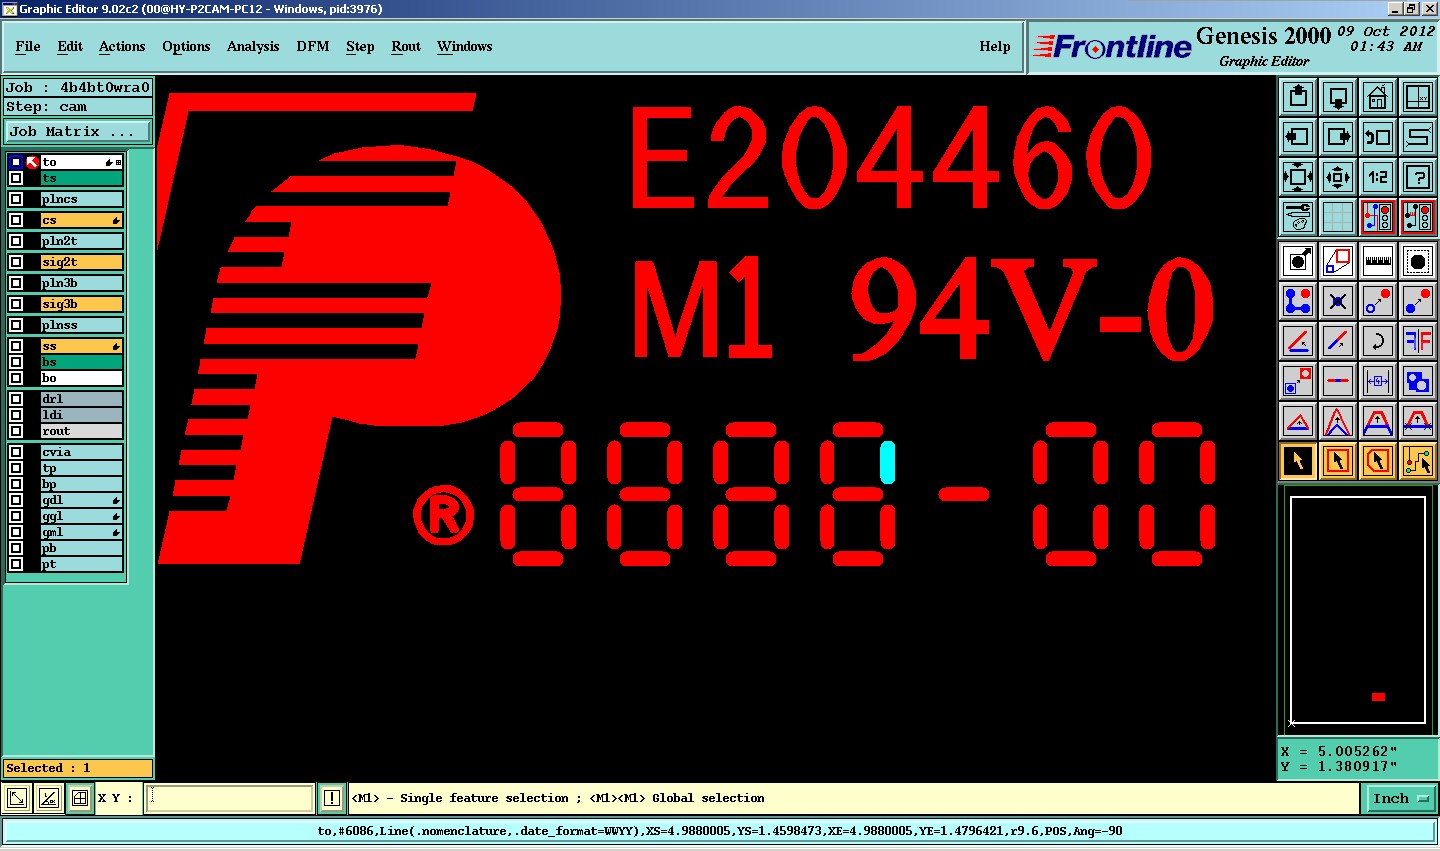Click the area zoom rectangles icon

click(1338, 262)
